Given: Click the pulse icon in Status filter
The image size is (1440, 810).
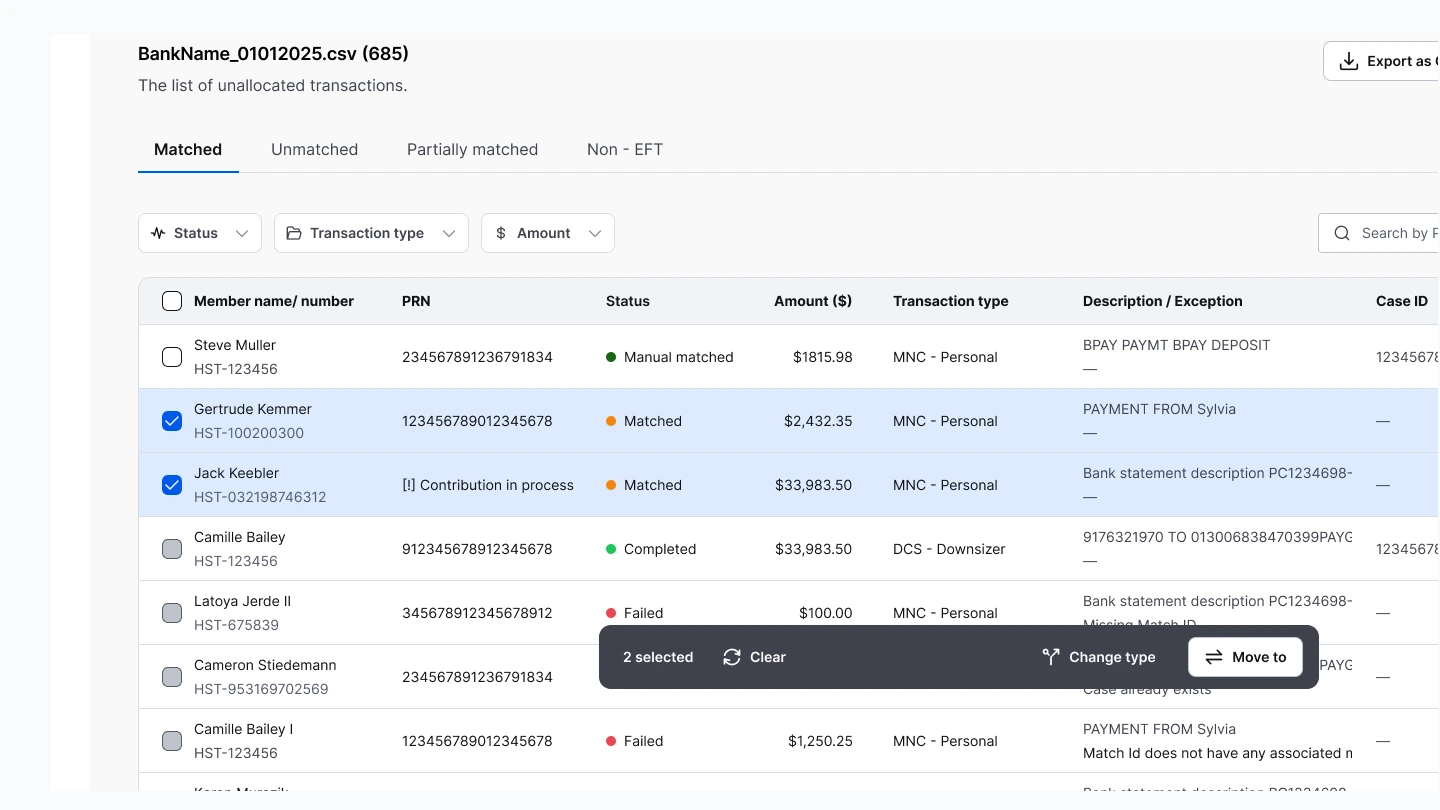Looking at the screenshot, I should [158, 233].
